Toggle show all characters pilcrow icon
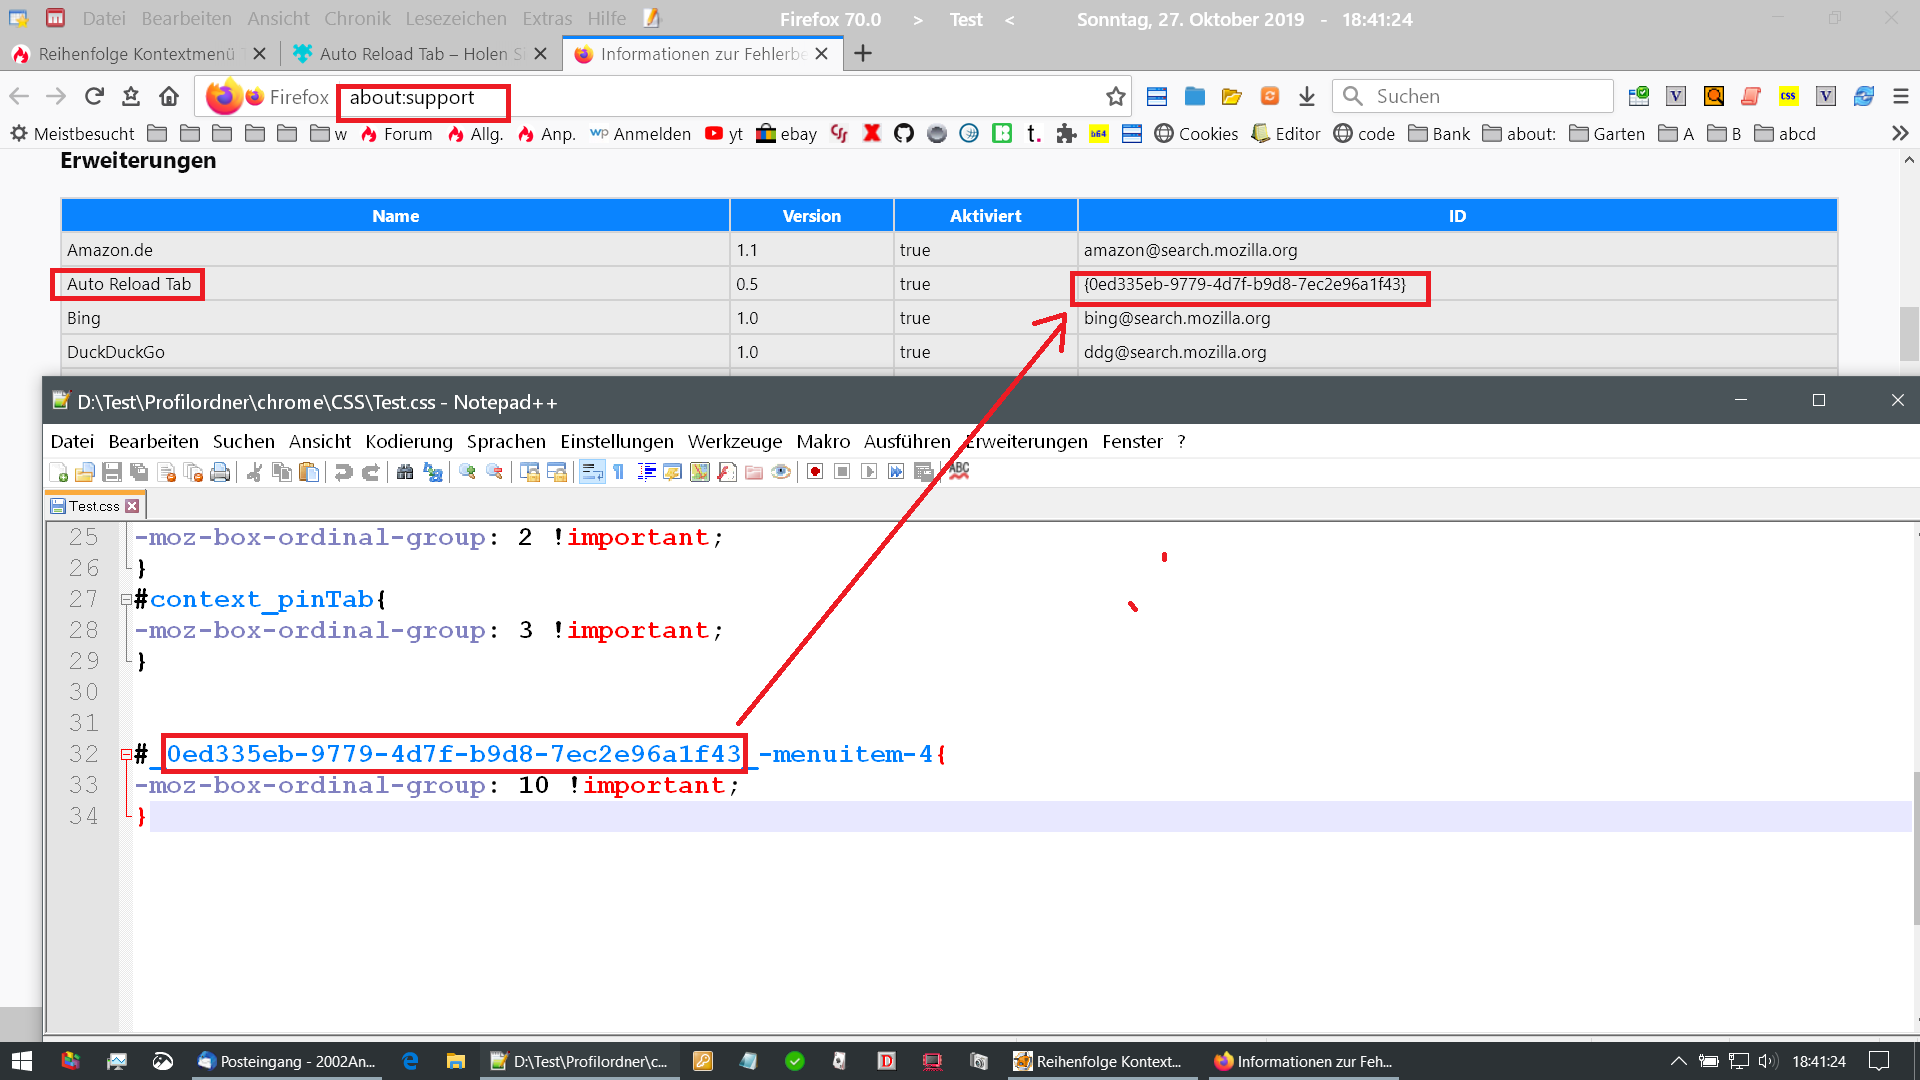This screenshot has height=1080, width=1920. click(x=619, y=472)
